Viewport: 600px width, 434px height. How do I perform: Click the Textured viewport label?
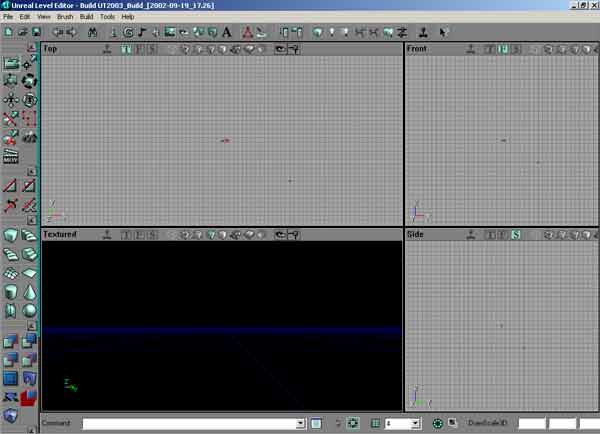pyautogui.click(x=60, y=234)
